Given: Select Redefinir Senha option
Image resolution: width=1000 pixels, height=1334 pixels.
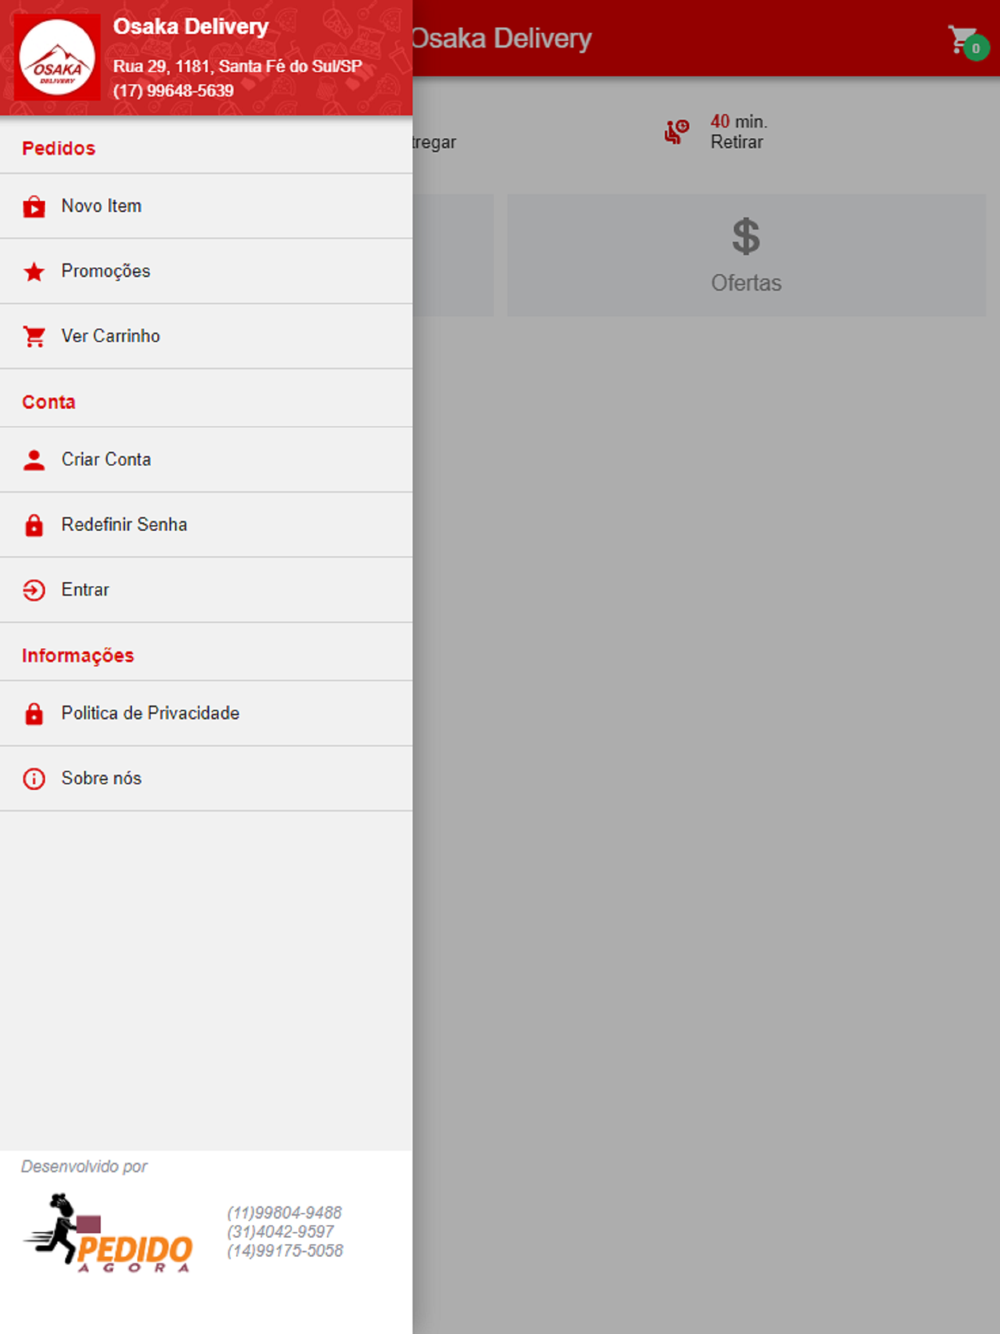Looking at the screenshot, I should [x=206, y=525].
